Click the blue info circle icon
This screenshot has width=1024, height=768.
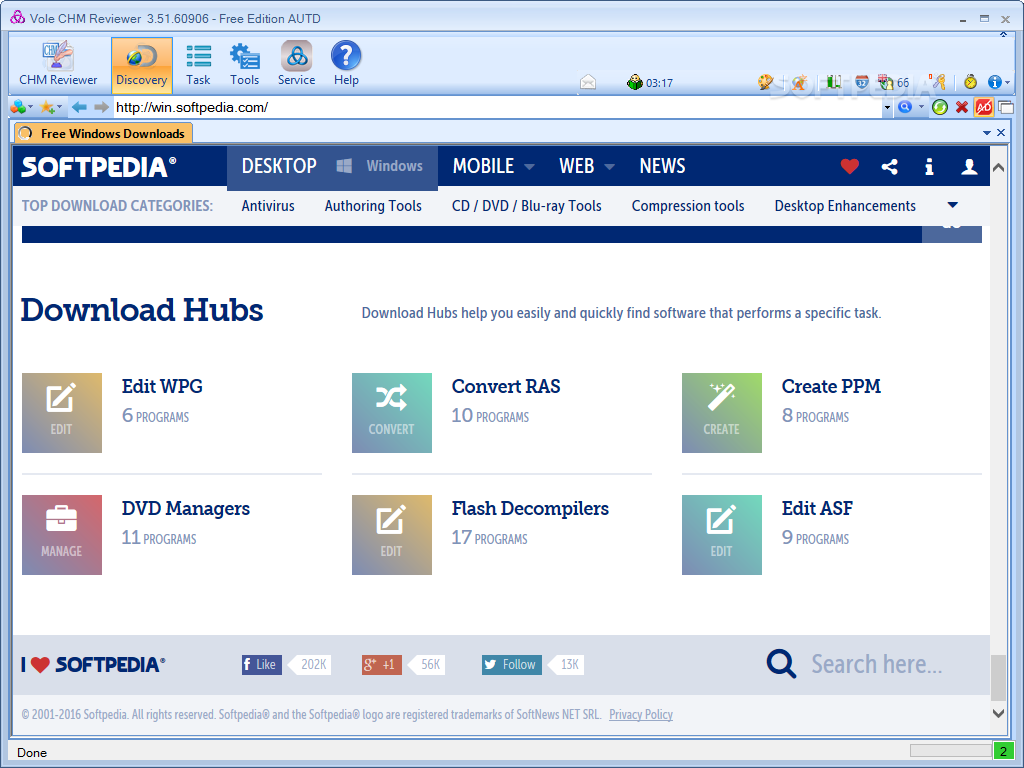coord(994,82)
